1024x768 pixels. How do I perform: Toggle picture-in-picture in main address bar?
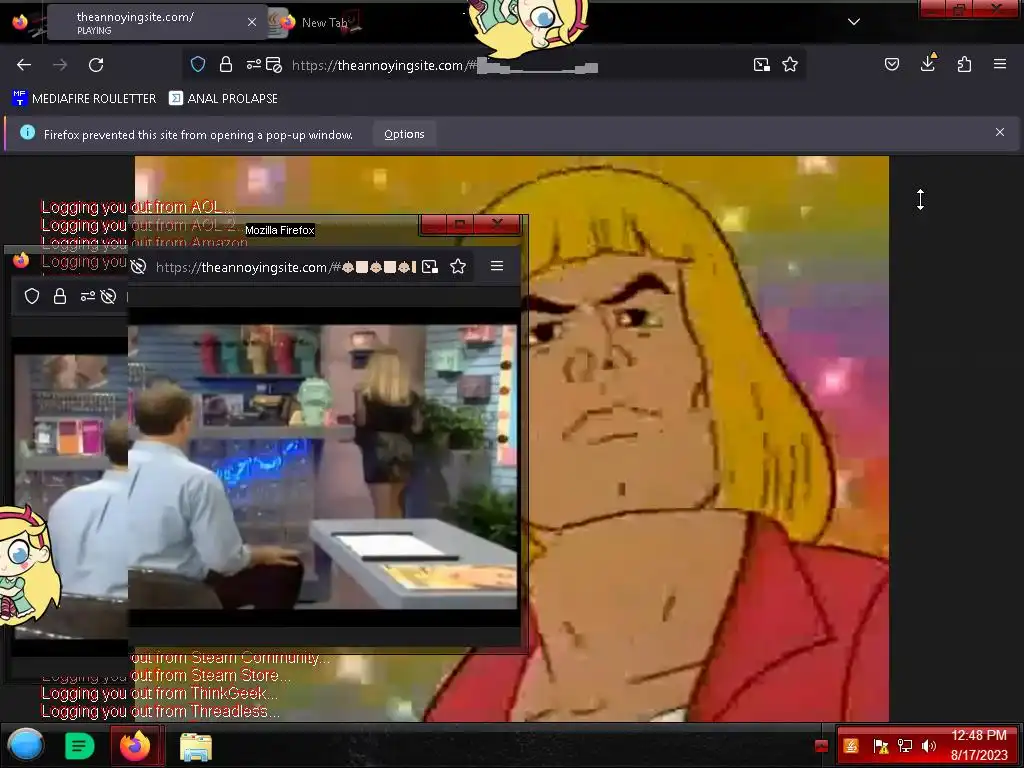point(761,65)
